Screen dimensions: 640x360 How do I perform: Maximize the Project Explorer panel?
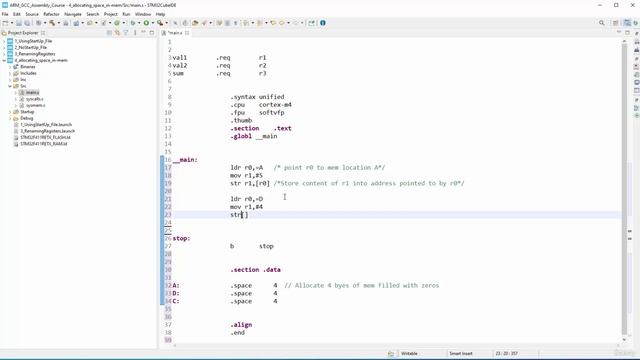[151, 33]
